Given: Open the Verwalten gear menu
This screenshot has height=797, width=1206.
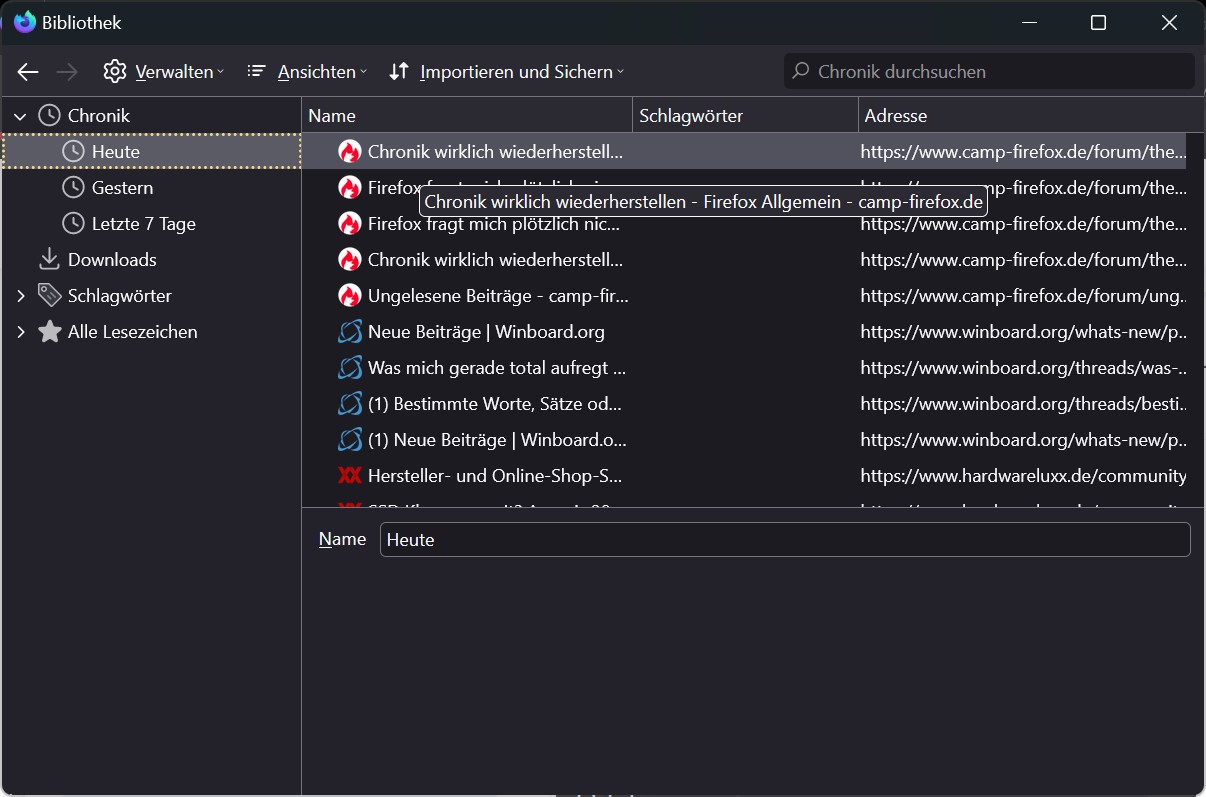Looking at the screenshot, I should (x=163, y=72).
